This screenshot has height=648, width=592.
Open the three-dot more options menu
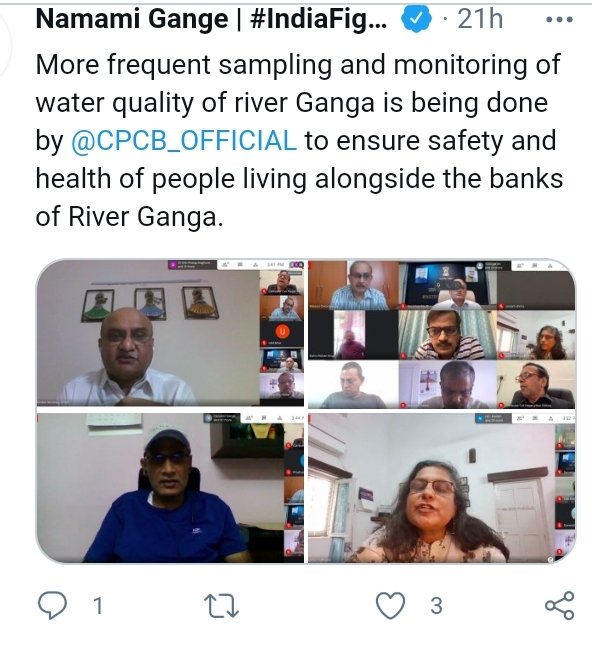pos(559,19)
